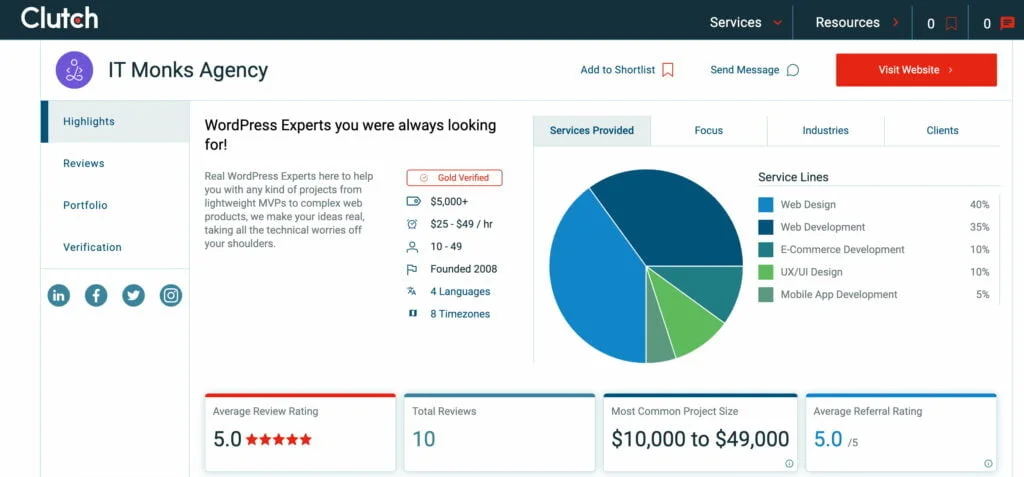Expand the Services dropdown menu

747,22
